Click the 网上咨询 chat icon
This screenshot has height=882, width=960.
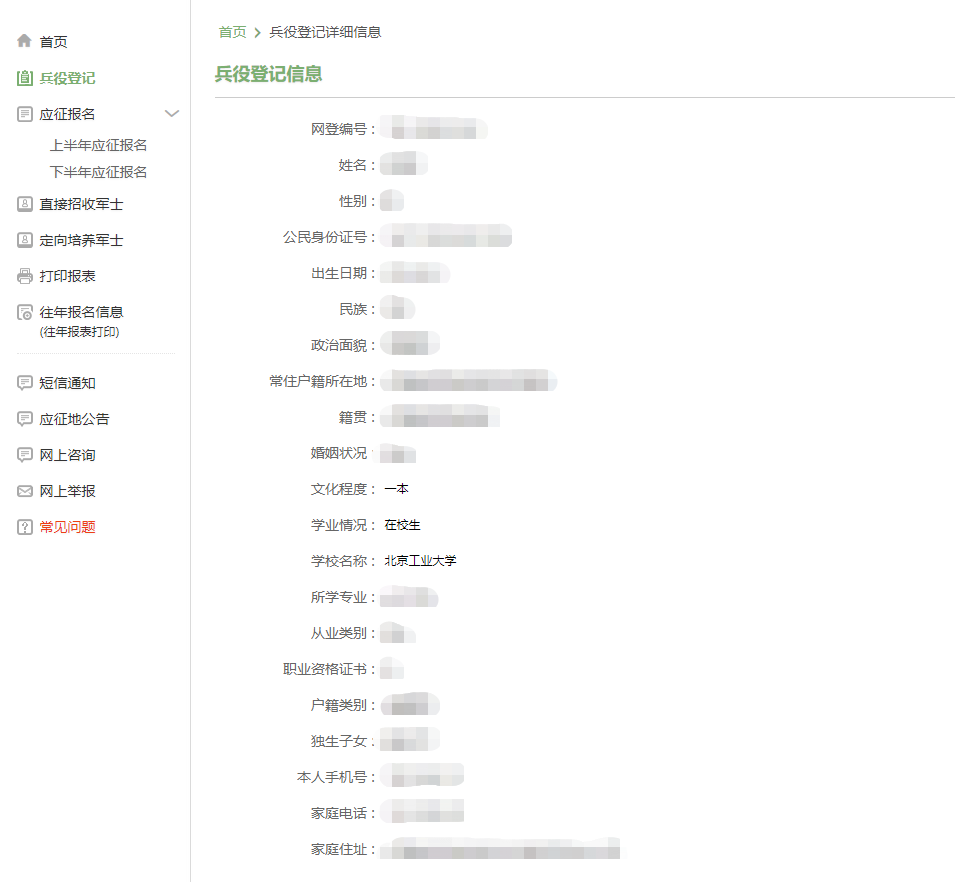click(24, 455)
